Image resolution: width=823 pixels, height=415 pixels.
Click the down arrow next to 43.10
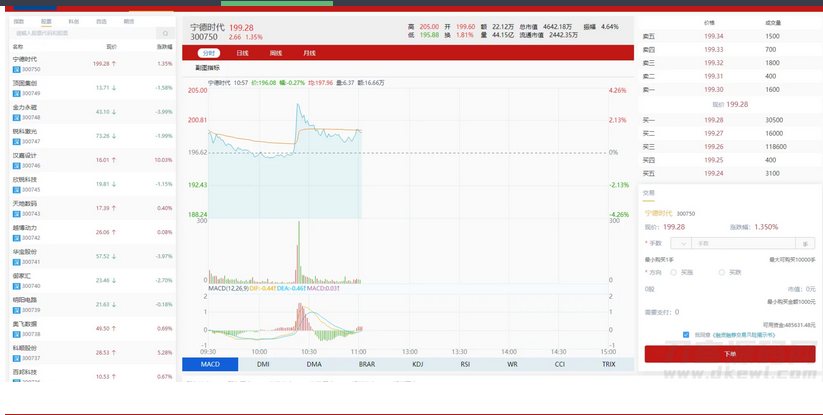pos(114,111)
